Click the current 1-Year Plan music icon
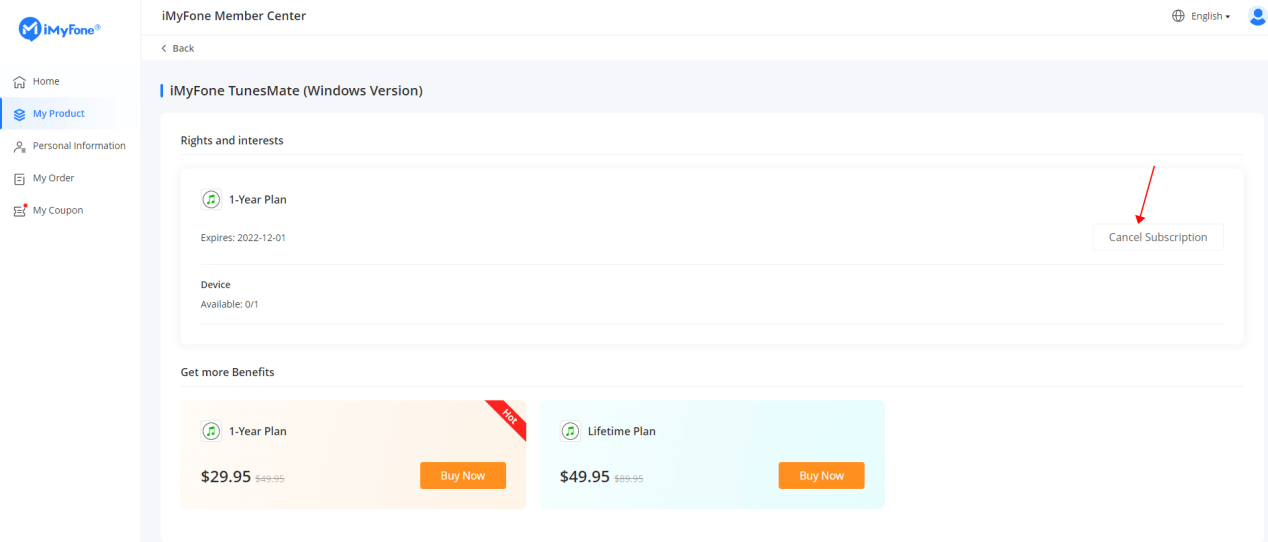 coord(211,199)
